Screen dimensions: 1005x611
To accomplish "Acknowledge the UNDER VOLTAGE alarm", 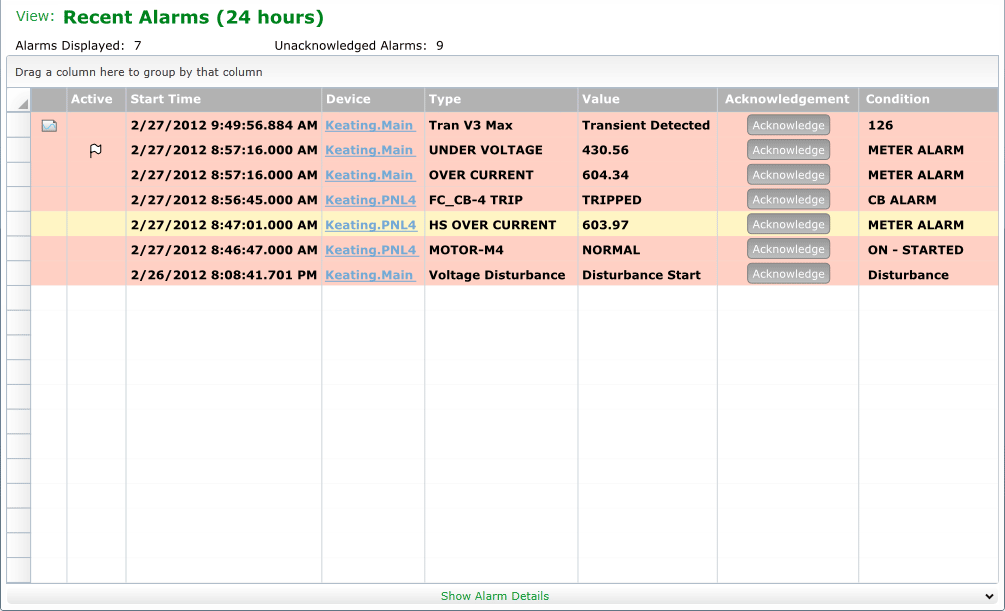I will 788,150.
